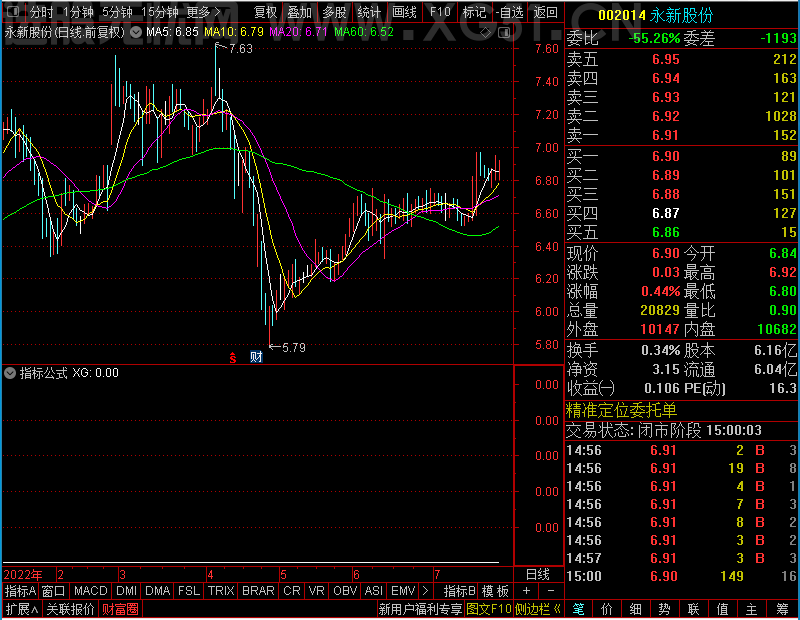Open the 复权 adjustment menu
Viewport: 800px width, 620px height.
coord(265,12)
